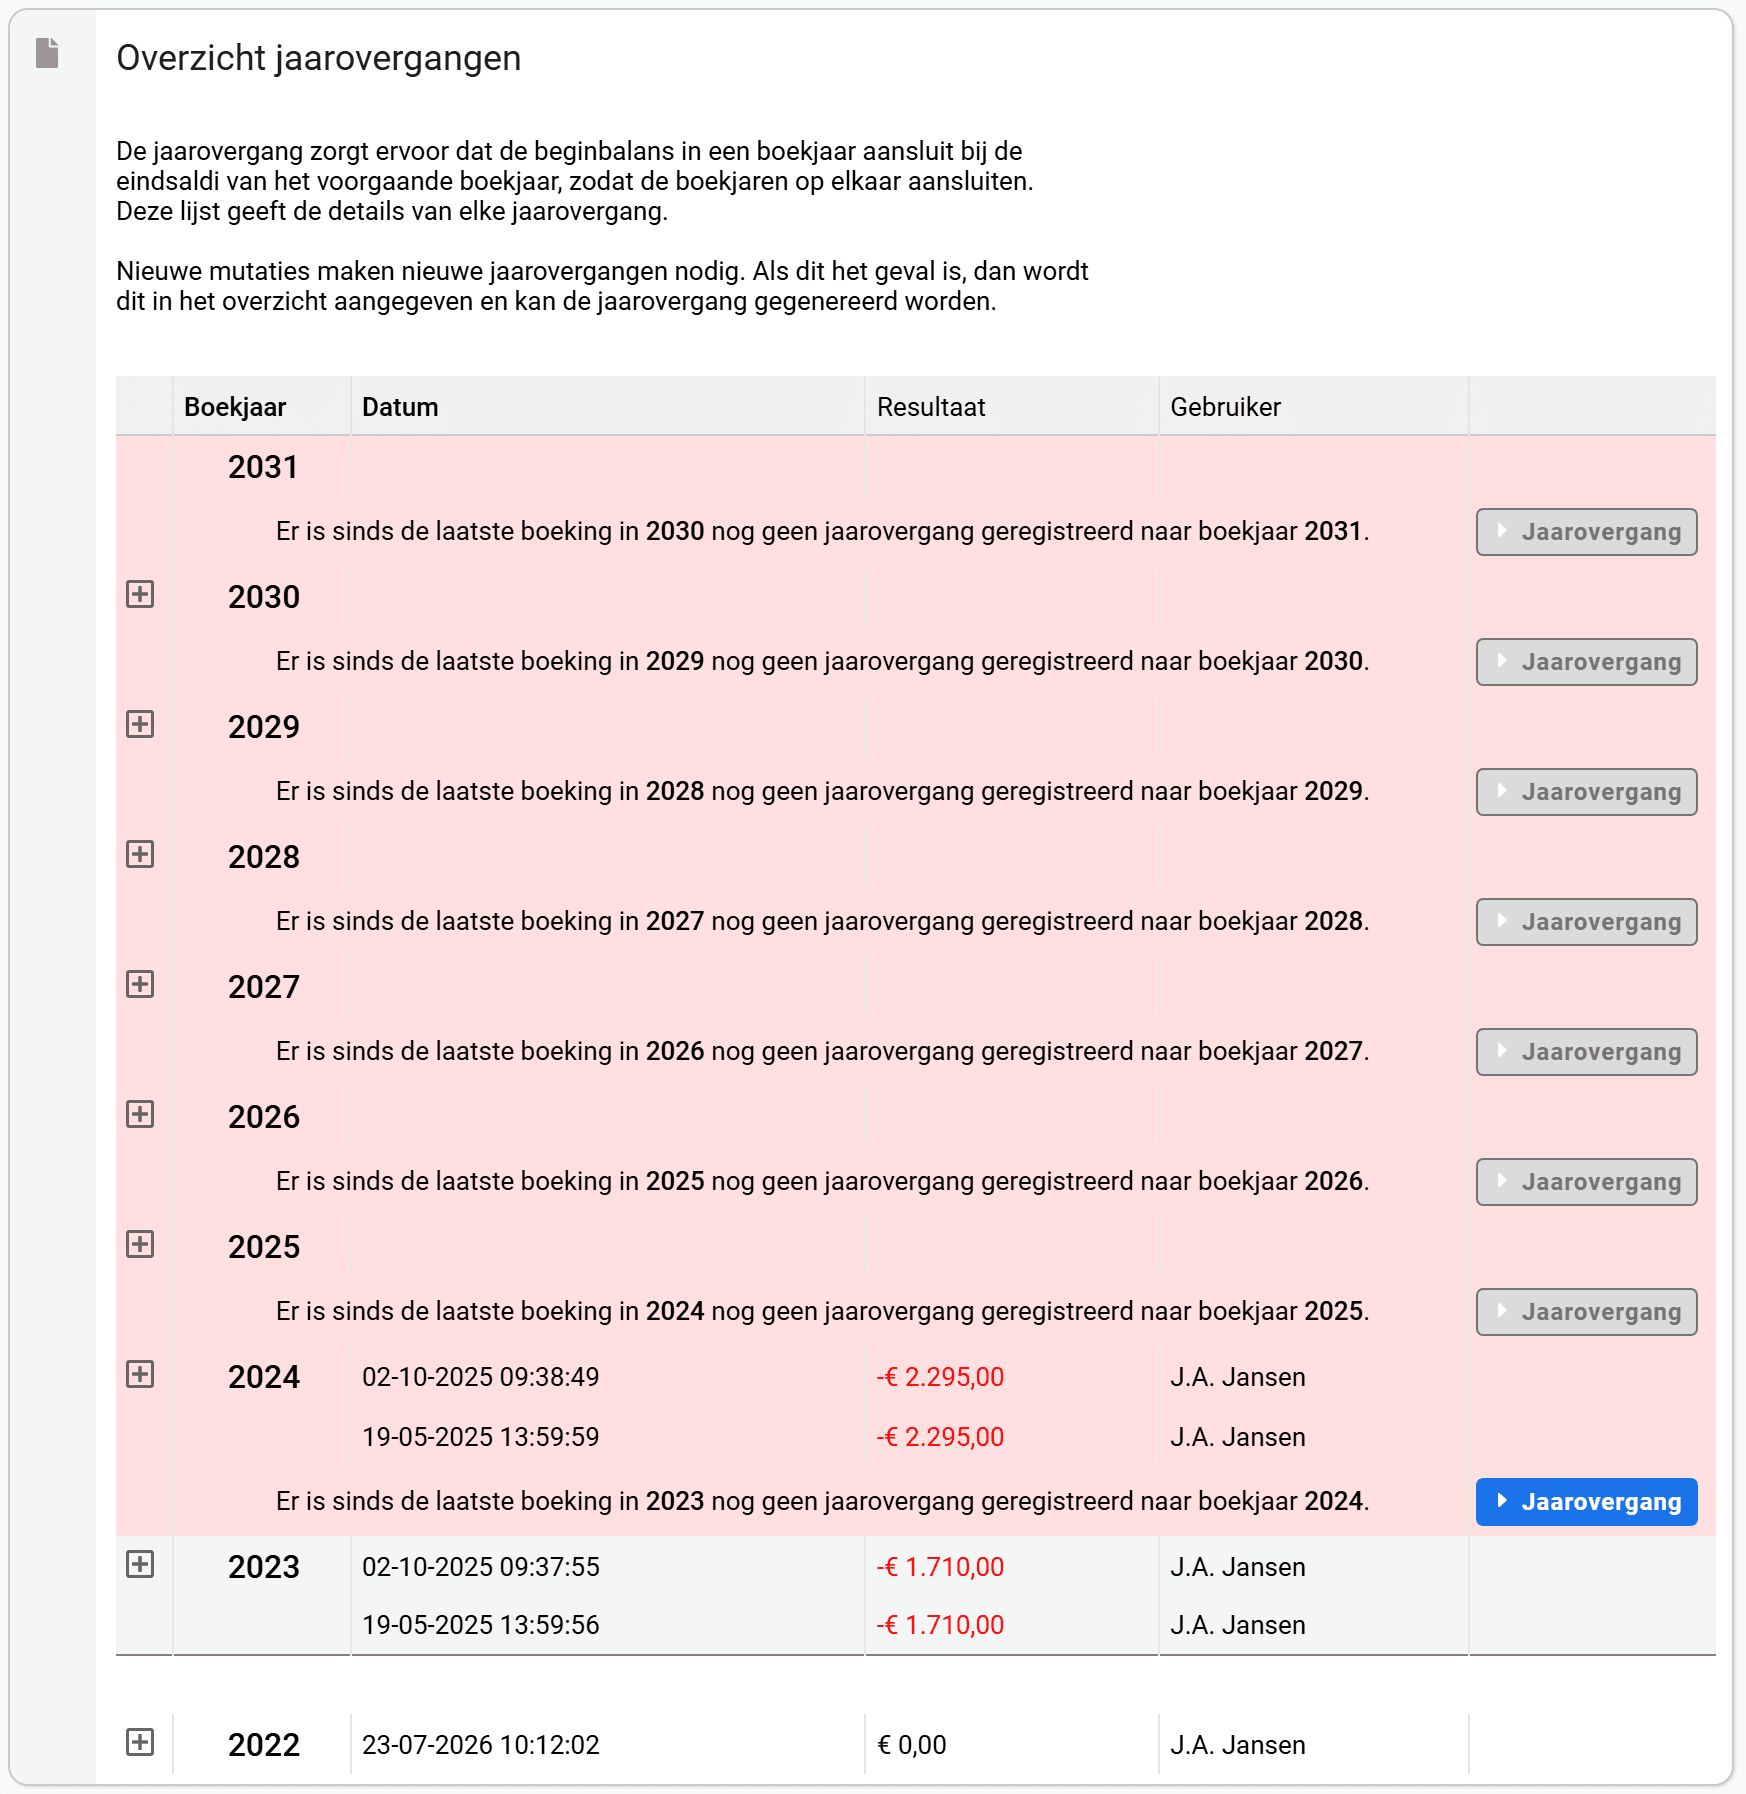Viewport: 1746px width, 1794px height.
Task: Click the € 0,00 result for 2022
Action: point(912,1745)
